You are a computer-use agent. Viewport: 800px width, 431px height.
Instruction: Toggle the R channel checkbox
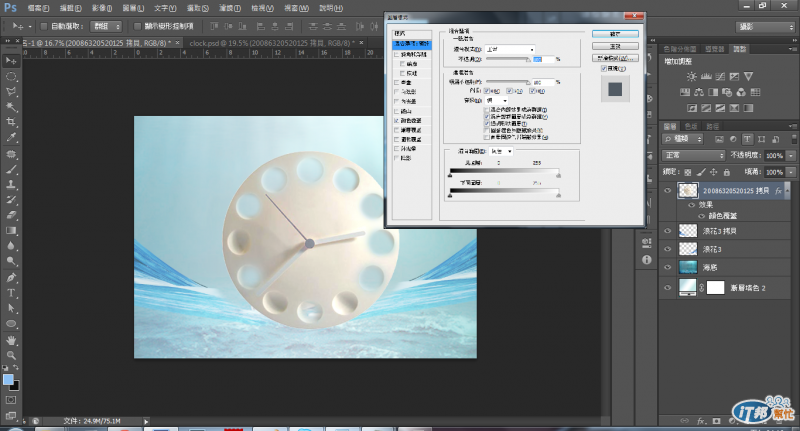(x=487, y=91)
